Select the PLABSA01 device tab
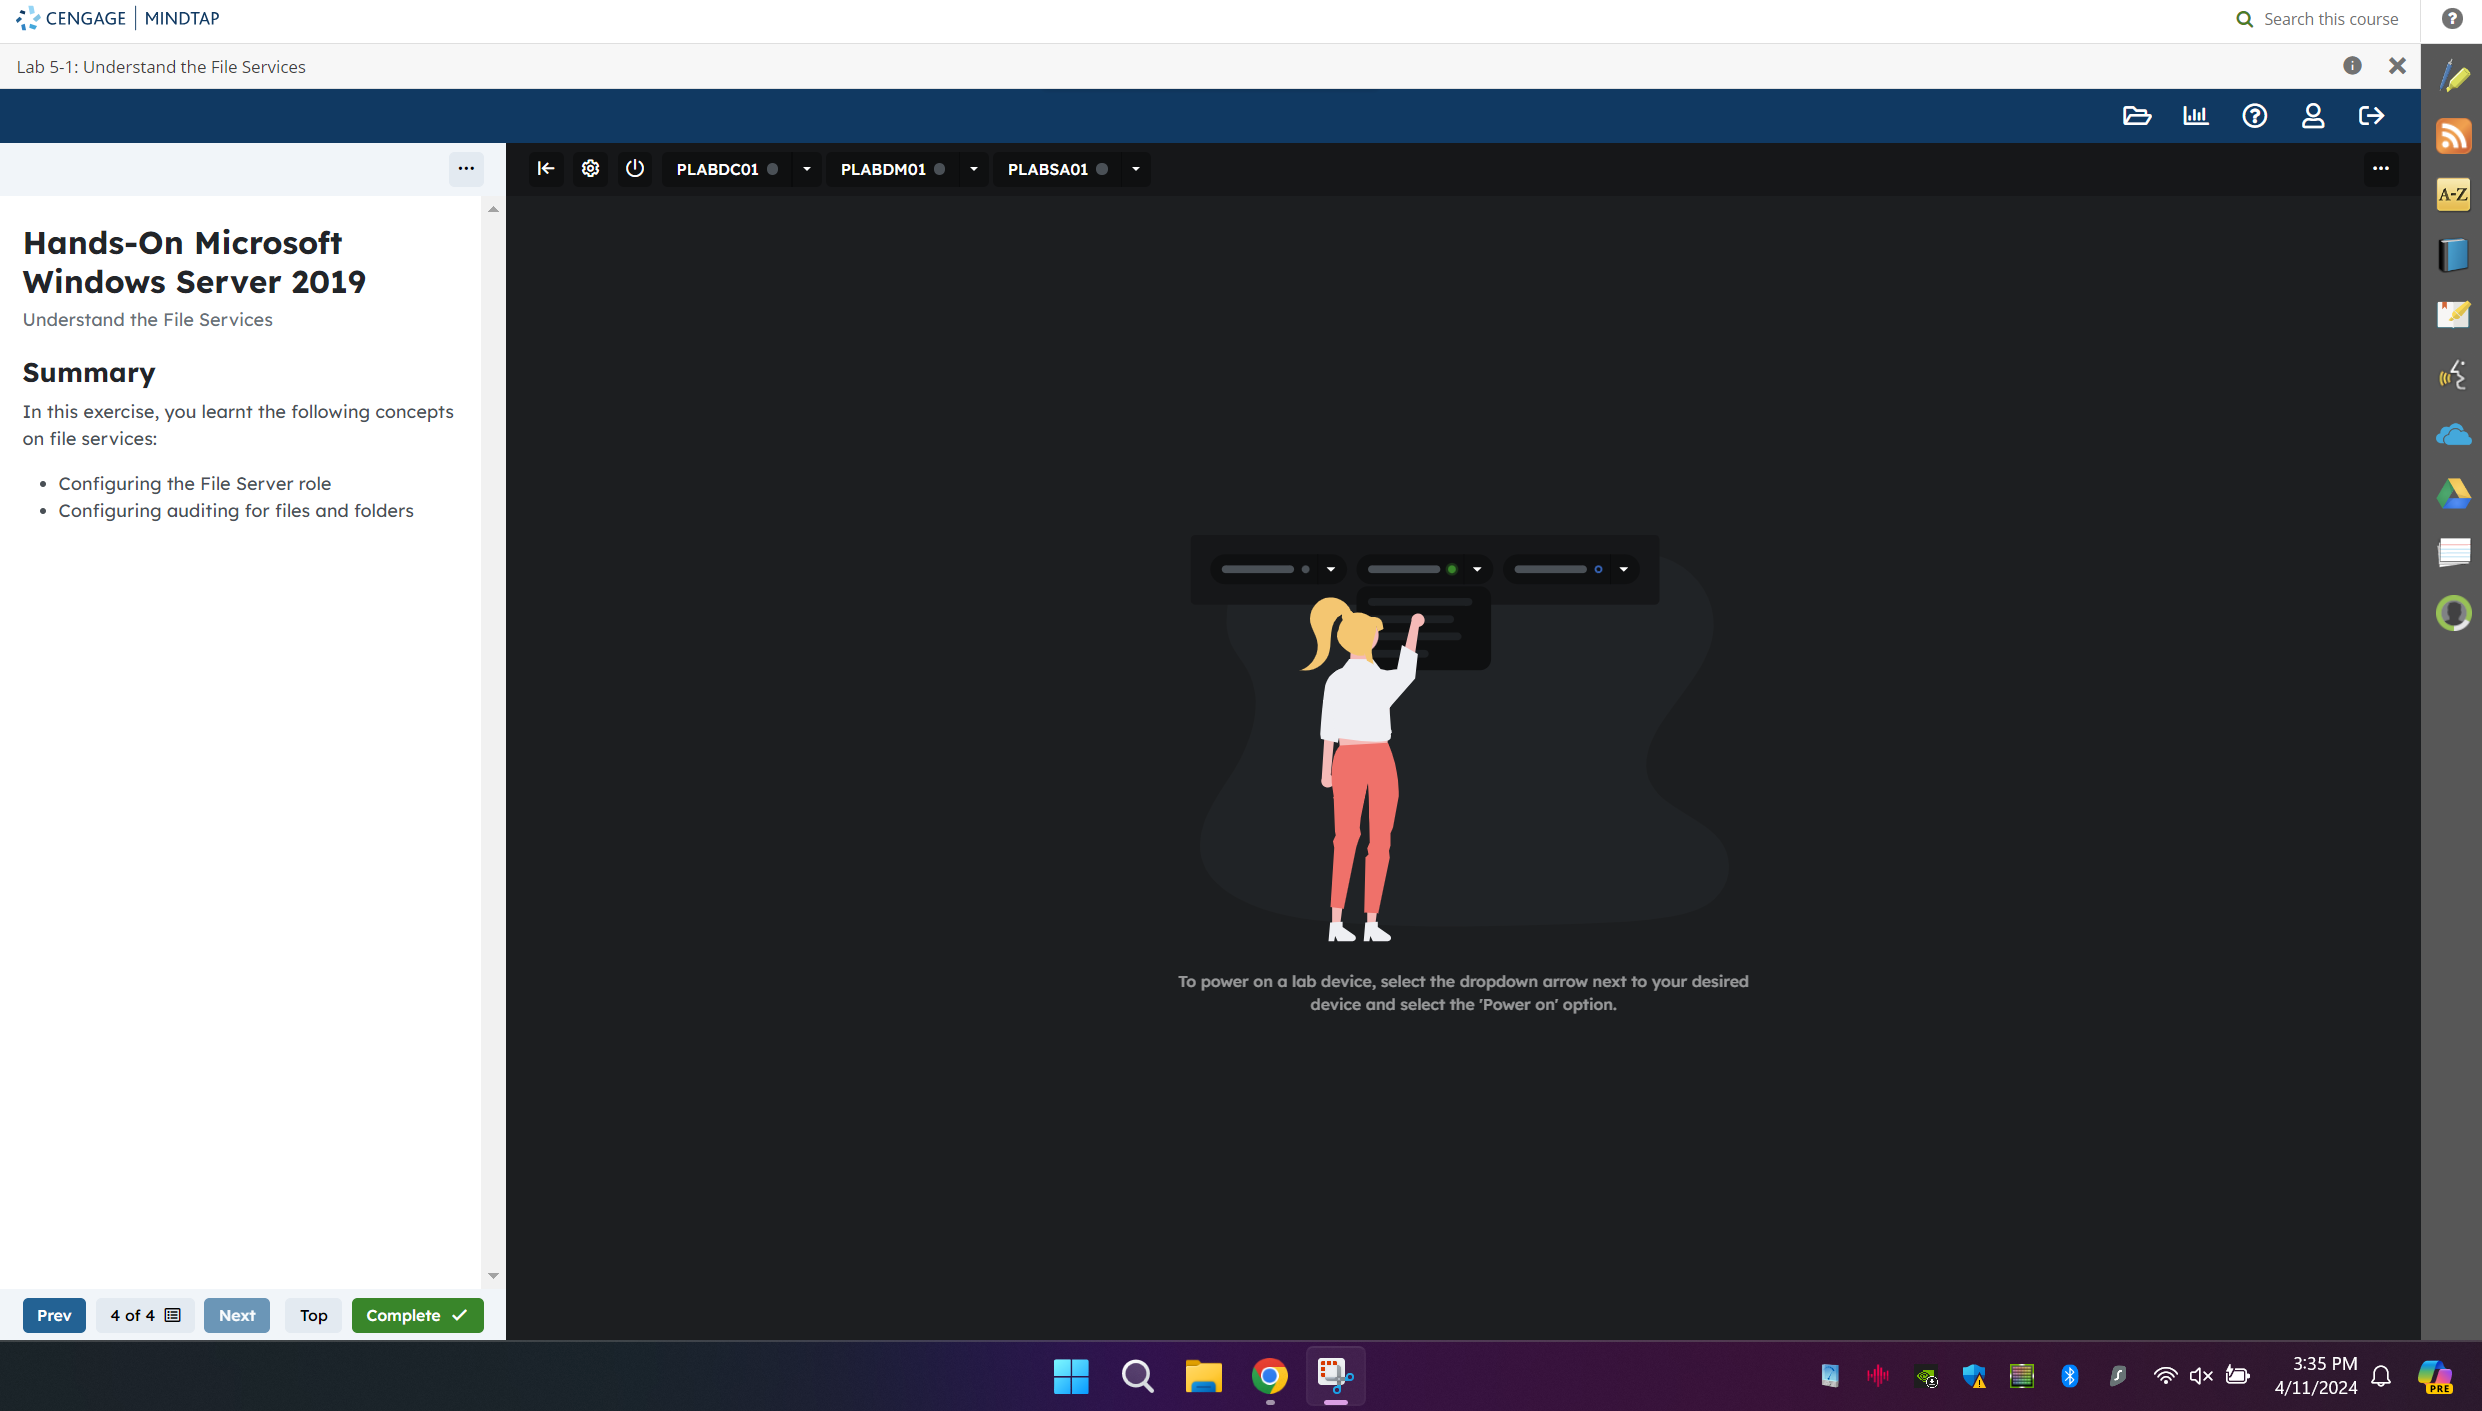This screenshot has width=2482, height=1411. pyautogui.click(x=1058, y=169)
